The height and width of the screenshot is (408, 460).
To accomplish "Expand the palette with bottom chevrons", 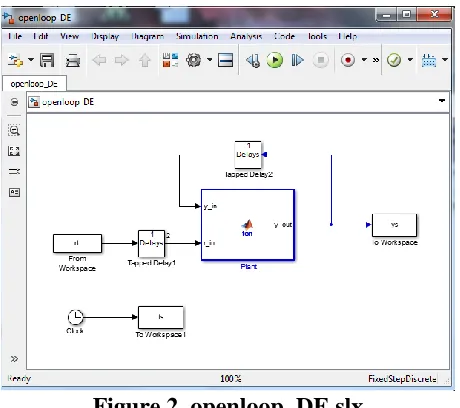I will pos(14,359).
